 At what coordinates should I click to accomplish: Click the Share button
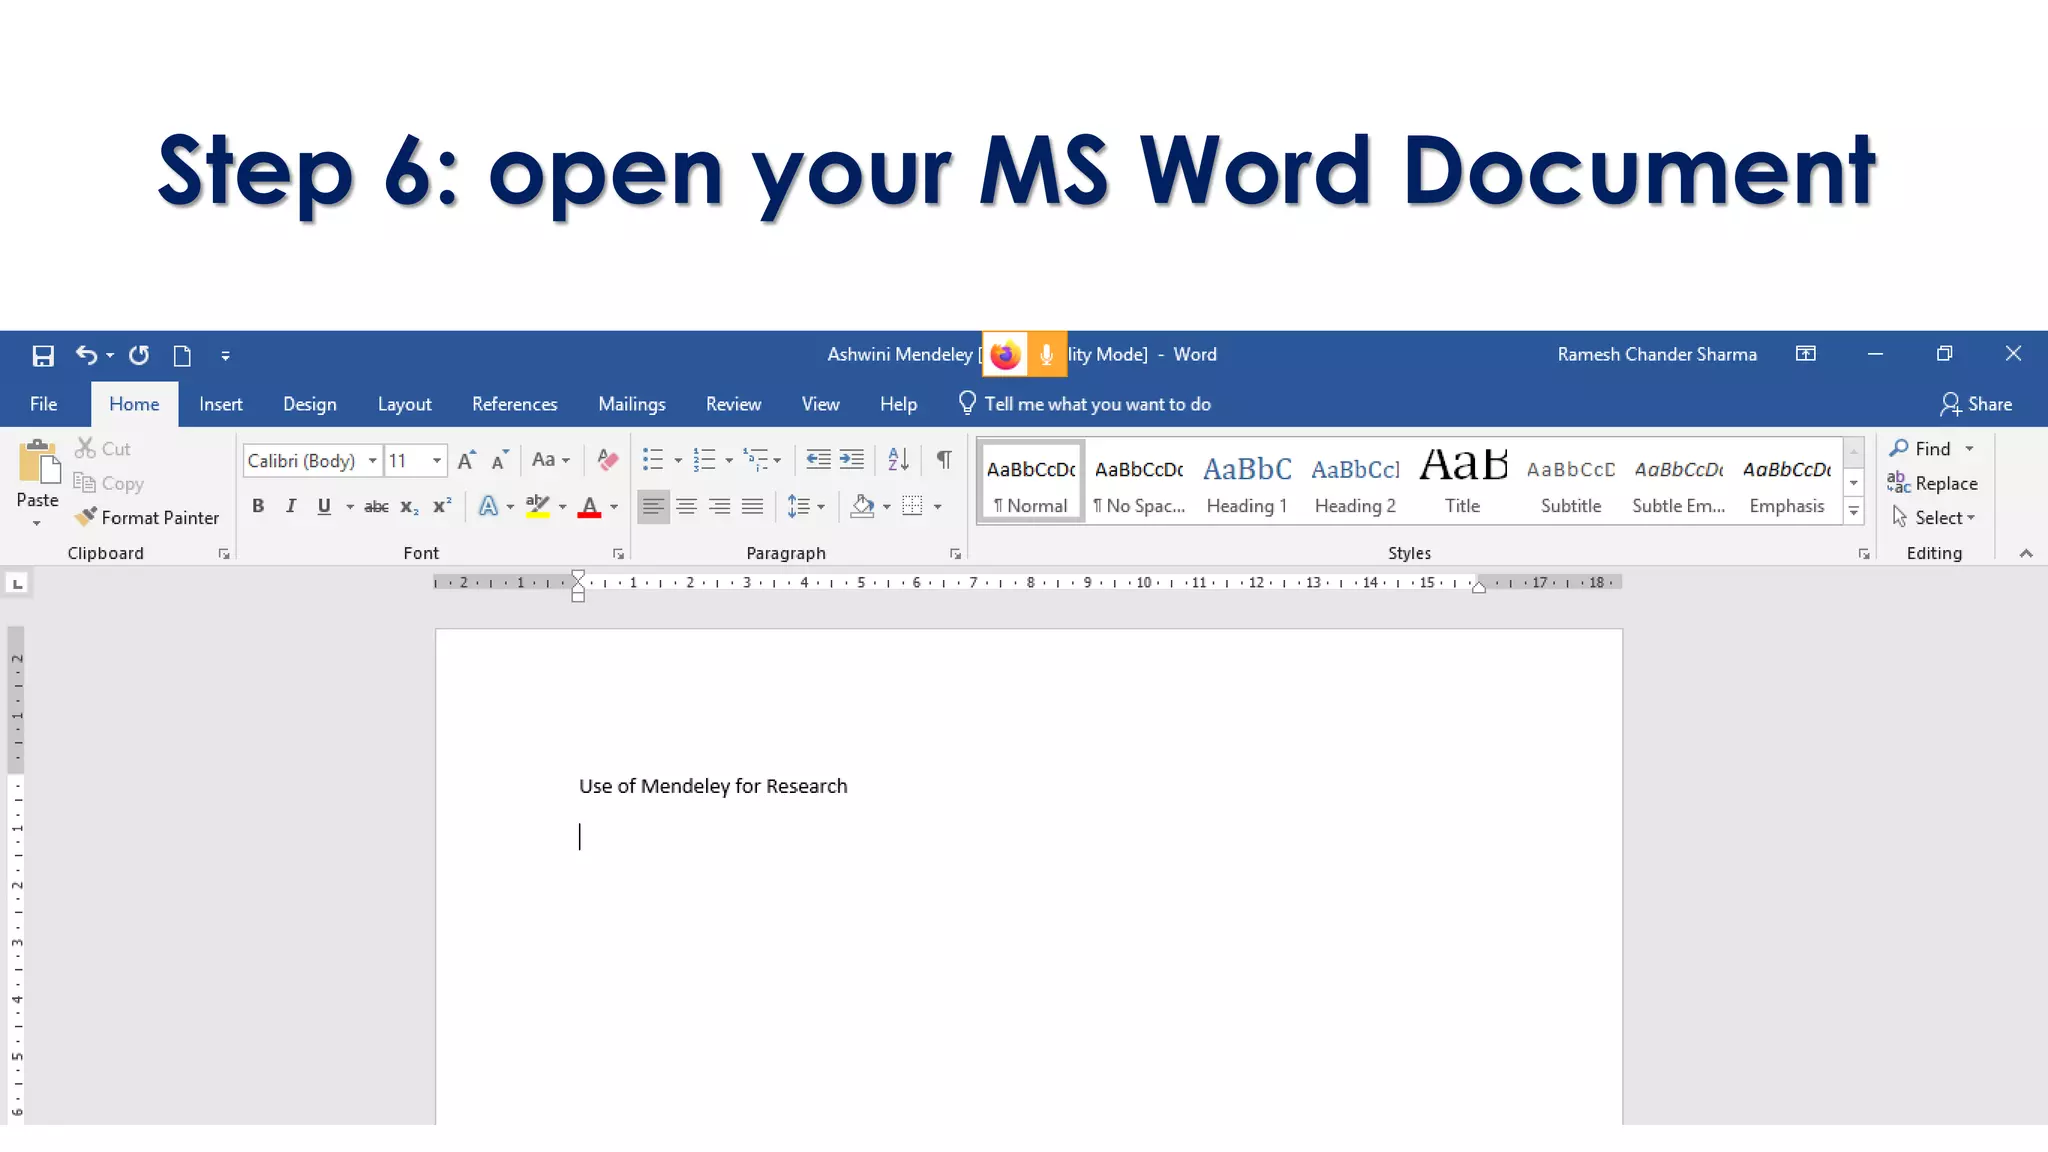1976,404
